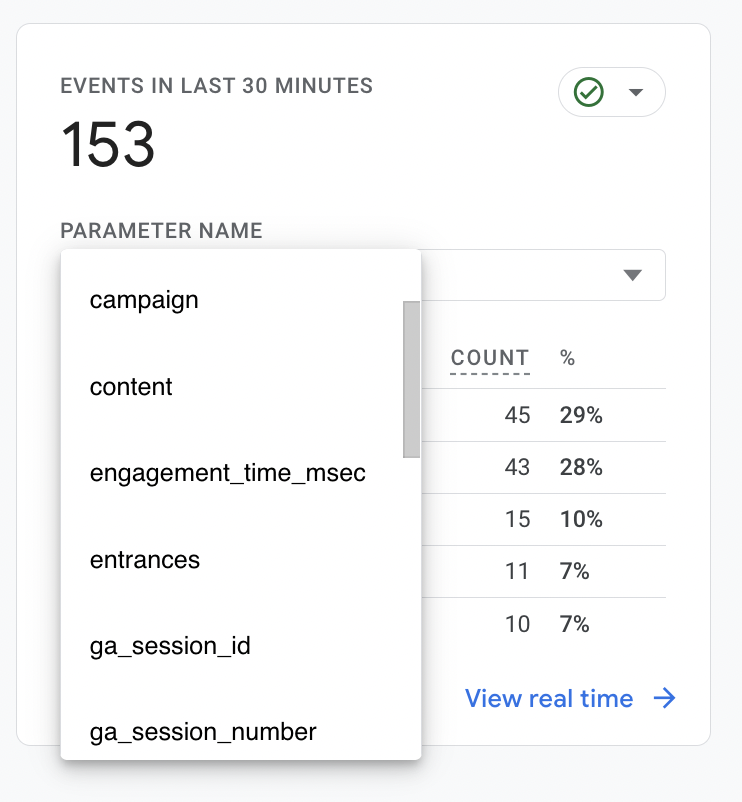742x802 pixels.
Task: Click the green checkmark status icon
Action: 589,92
